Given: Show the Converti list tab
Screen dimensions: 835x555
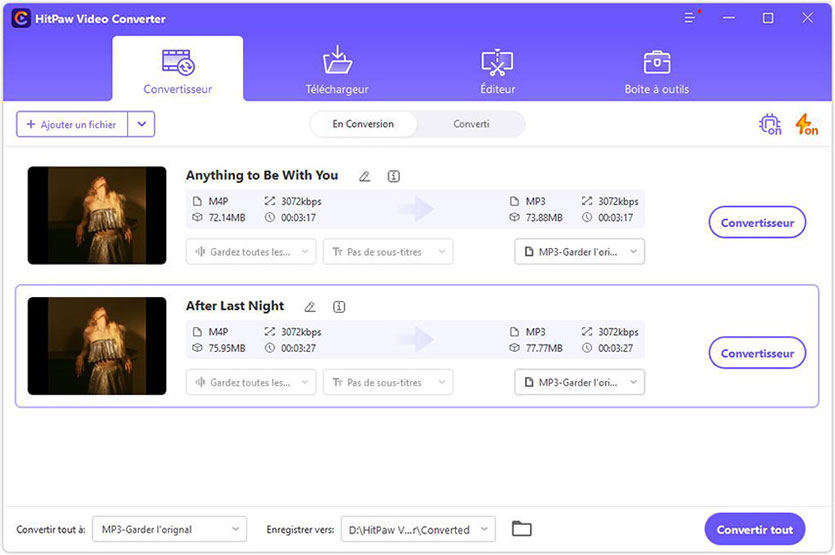Looking at the screenshot, I should [471, 124].
